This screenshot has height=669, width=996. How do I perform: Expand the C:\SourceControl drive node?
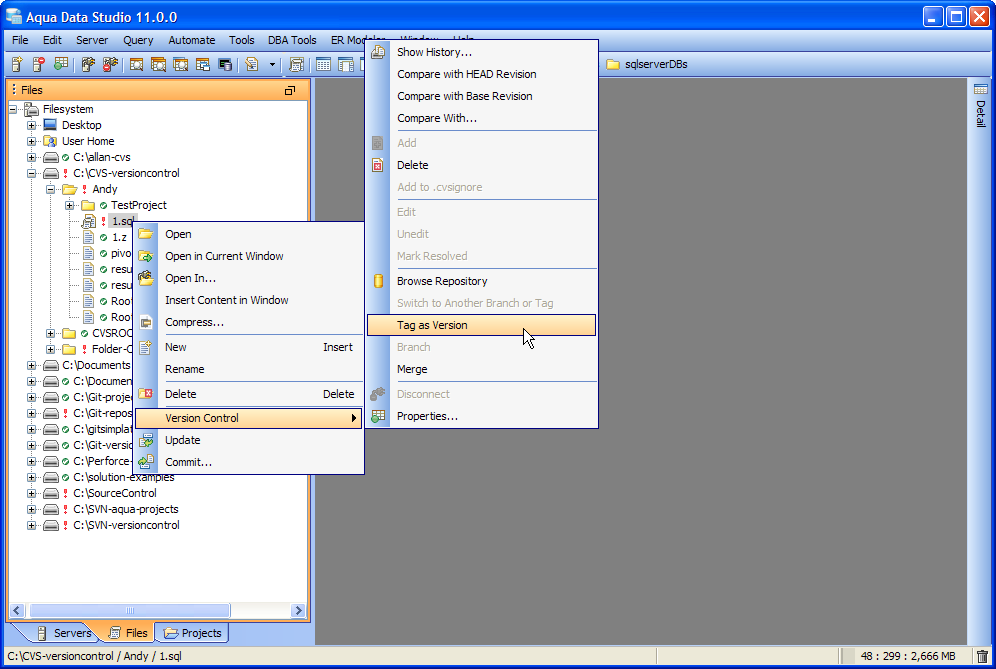32,493
